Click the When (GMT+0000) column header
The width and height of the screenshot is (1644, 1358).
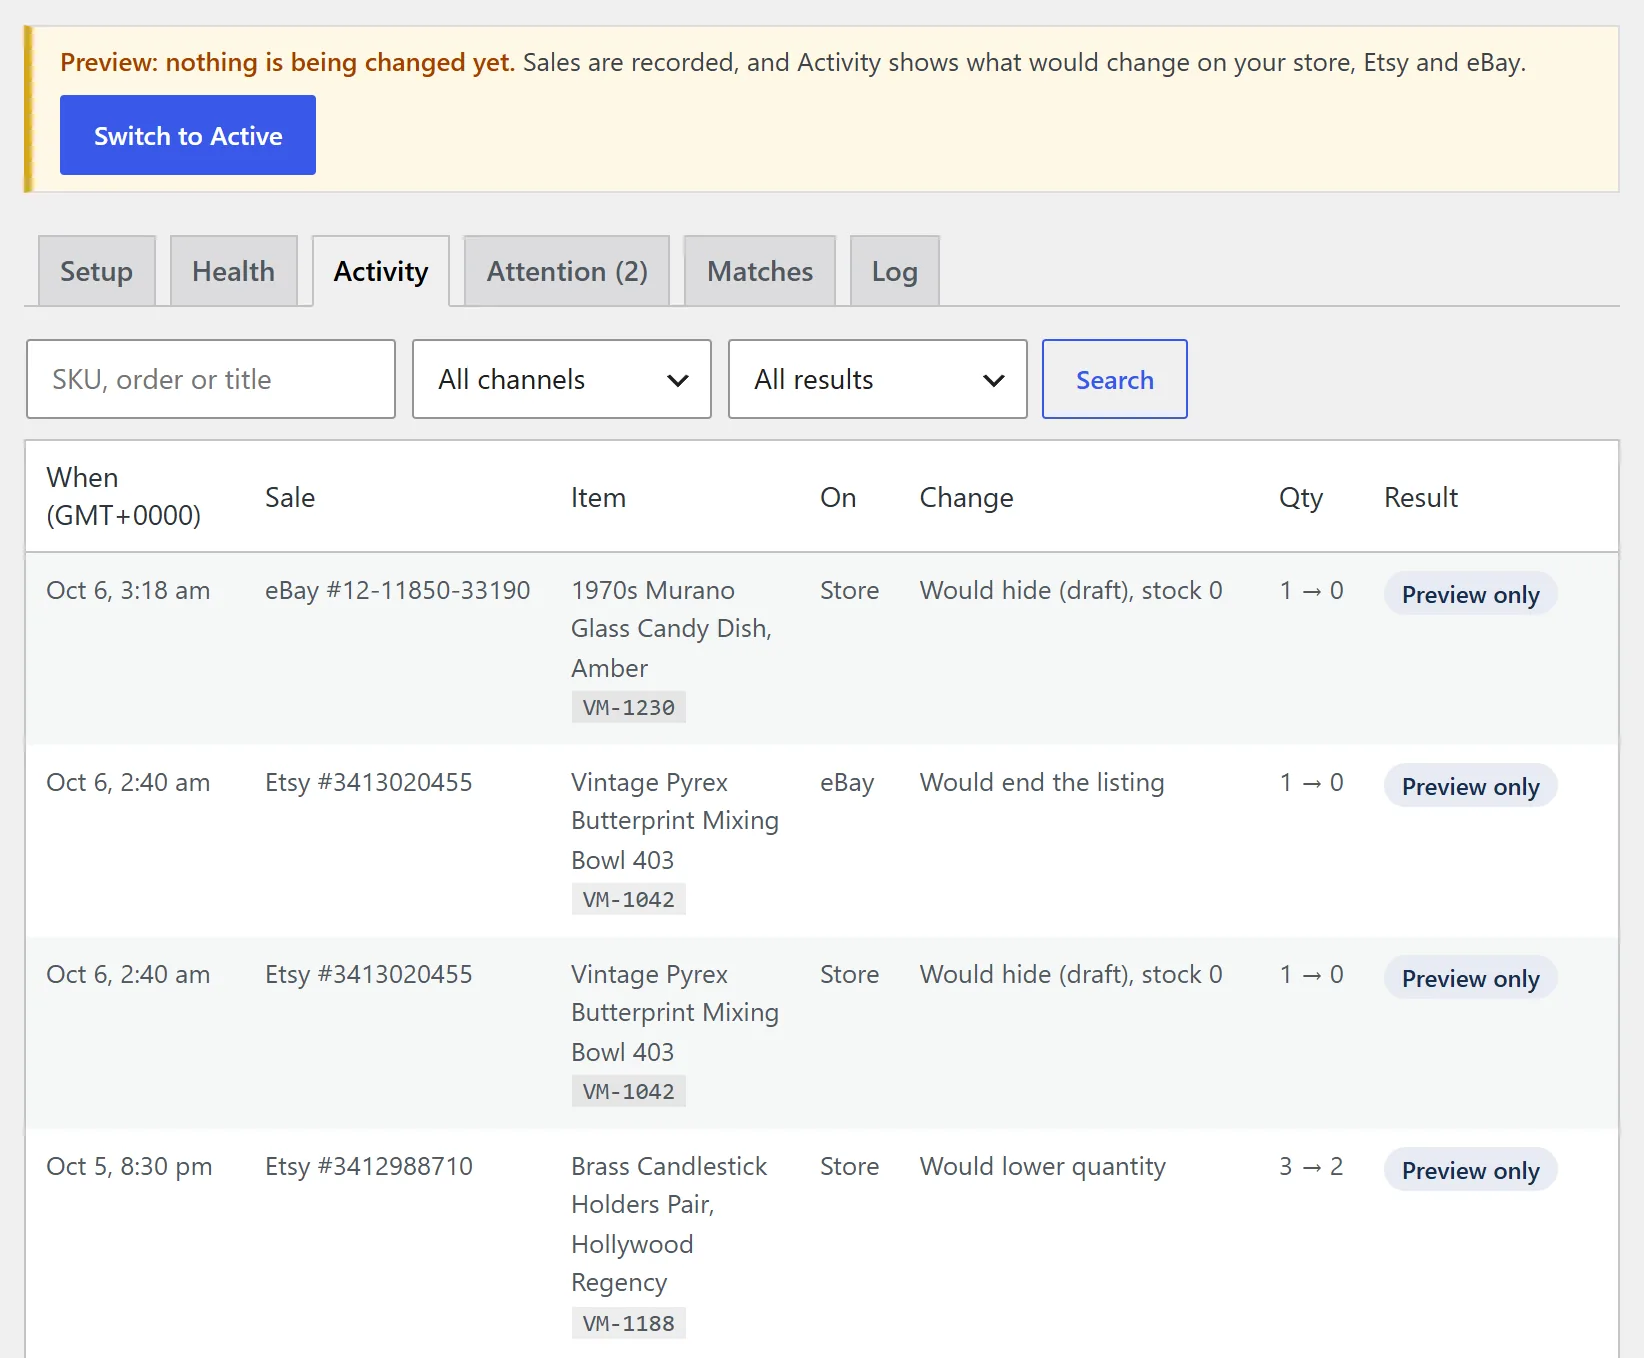[x=124, y=496]
